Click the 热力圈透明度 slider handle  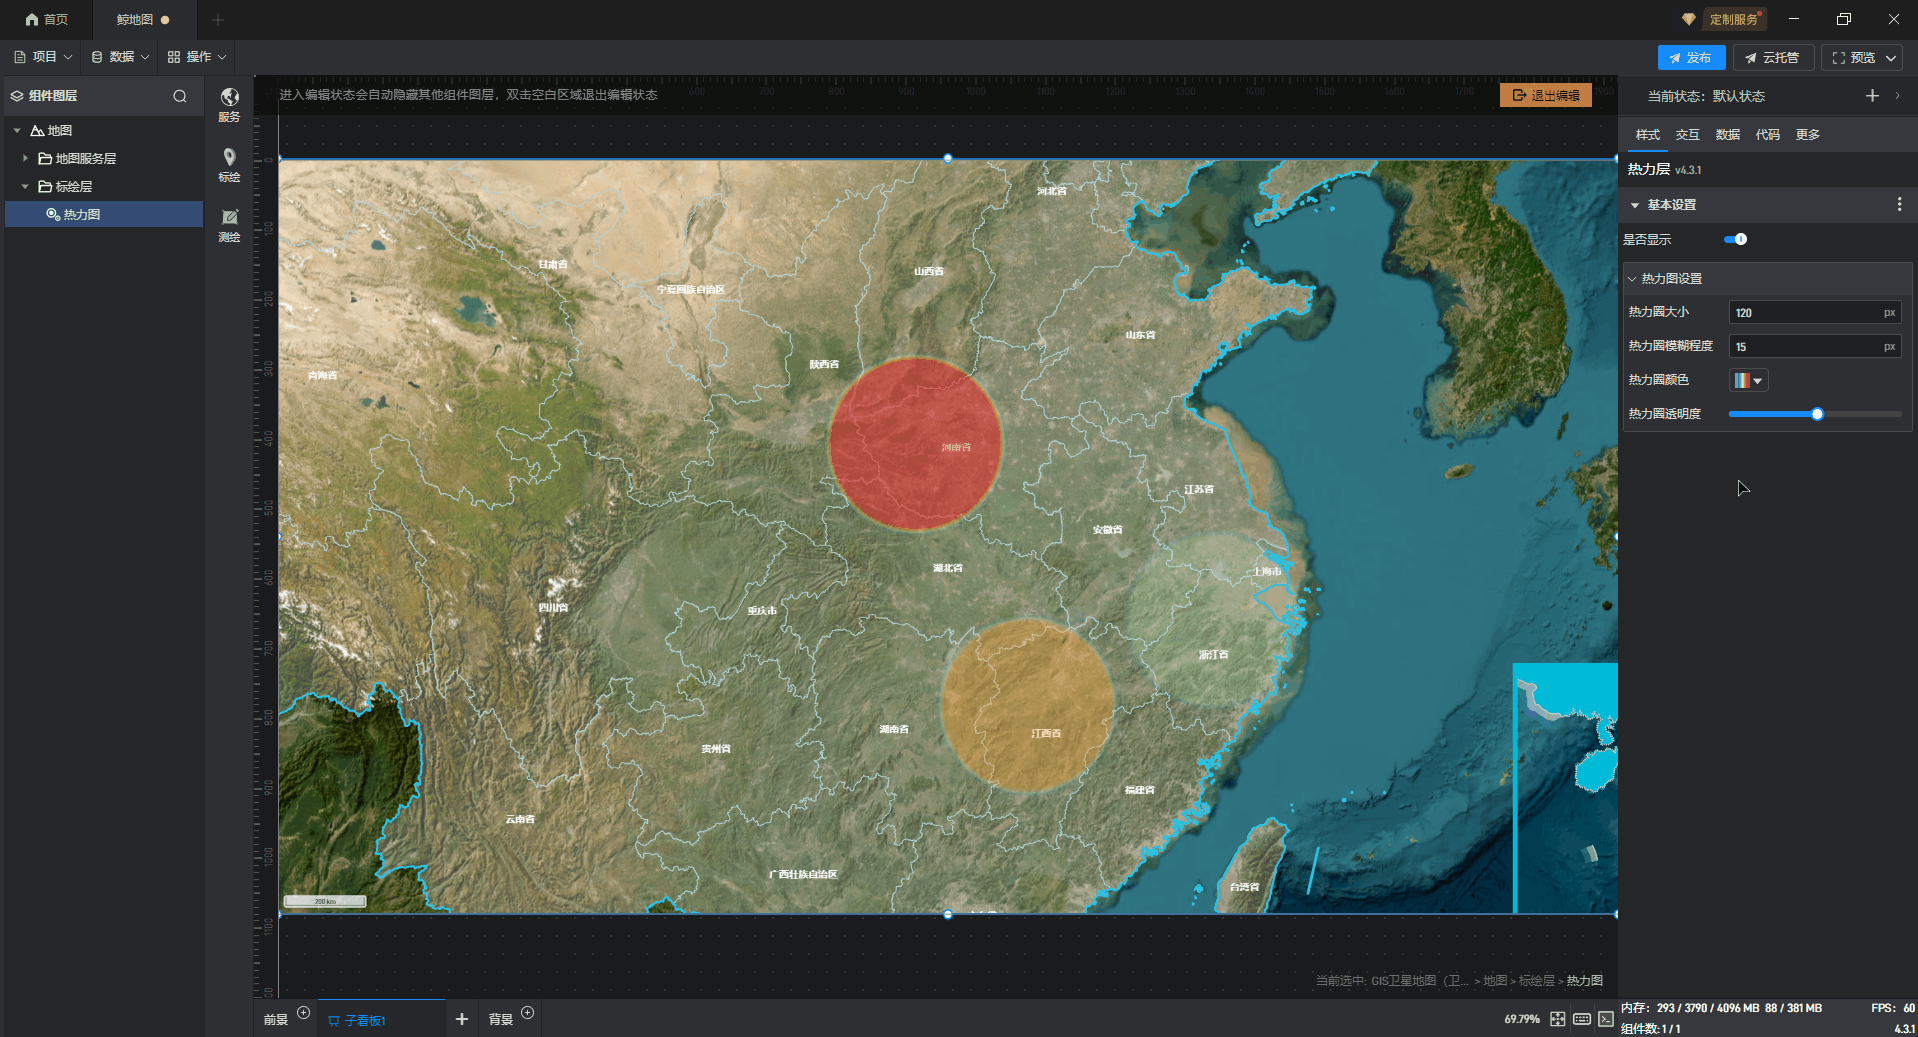click(x=1817, y=414)
